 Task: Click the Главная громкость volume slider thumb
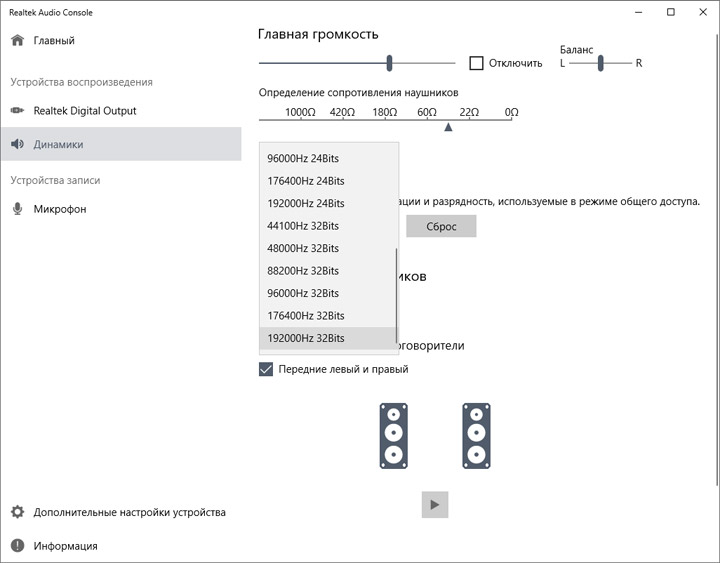point(389,63)
